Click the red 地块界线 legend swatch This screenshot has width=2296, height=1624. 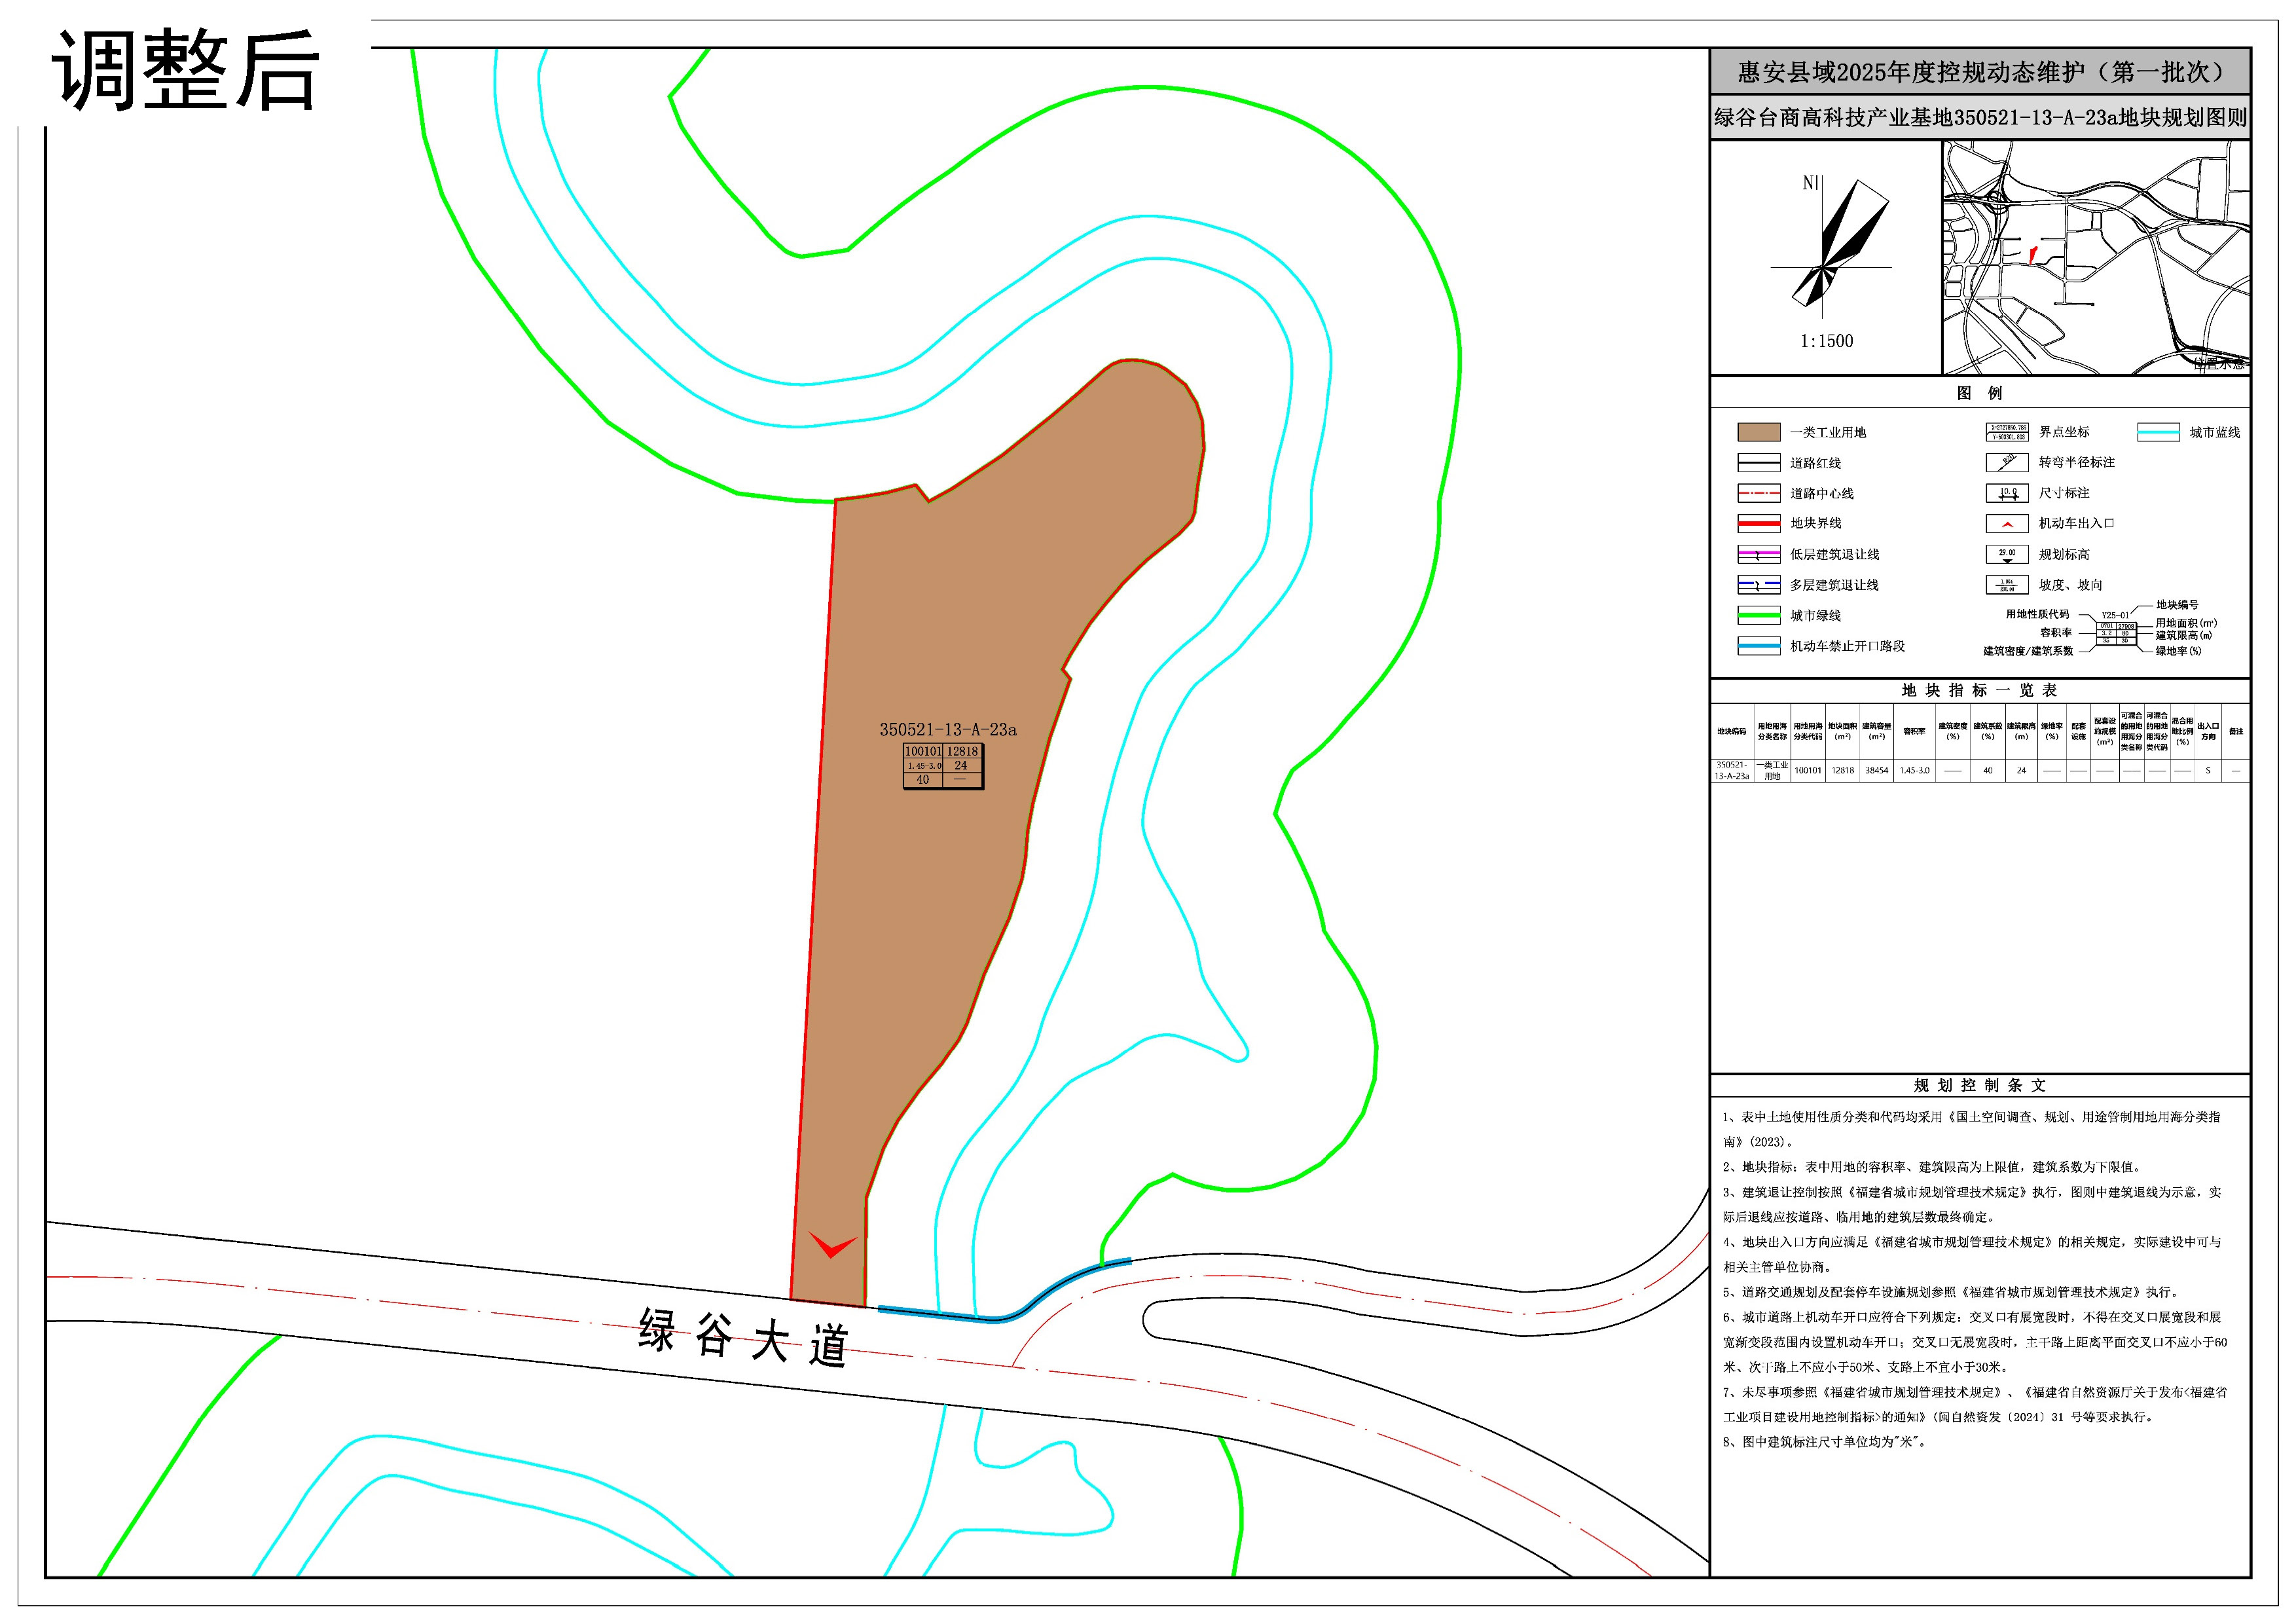click(x=1758, y=523)
